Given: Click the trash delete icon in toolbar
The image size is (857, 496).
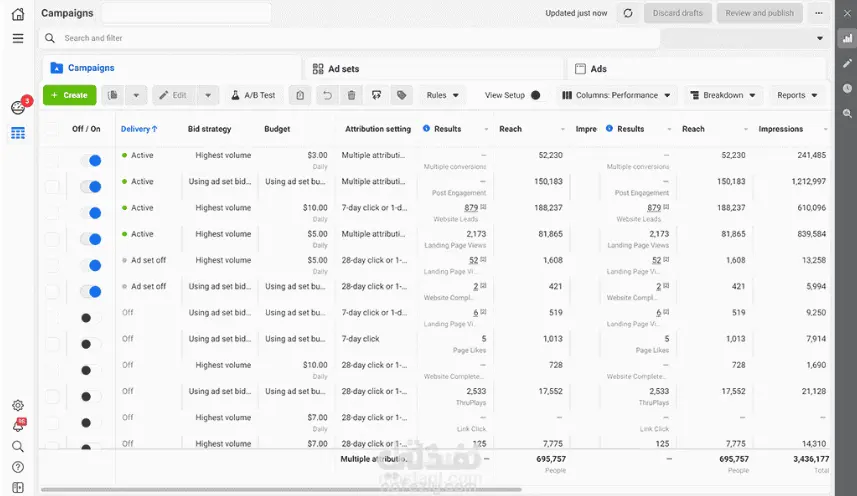Looking at the screenshot, I should tap(351, 95).
